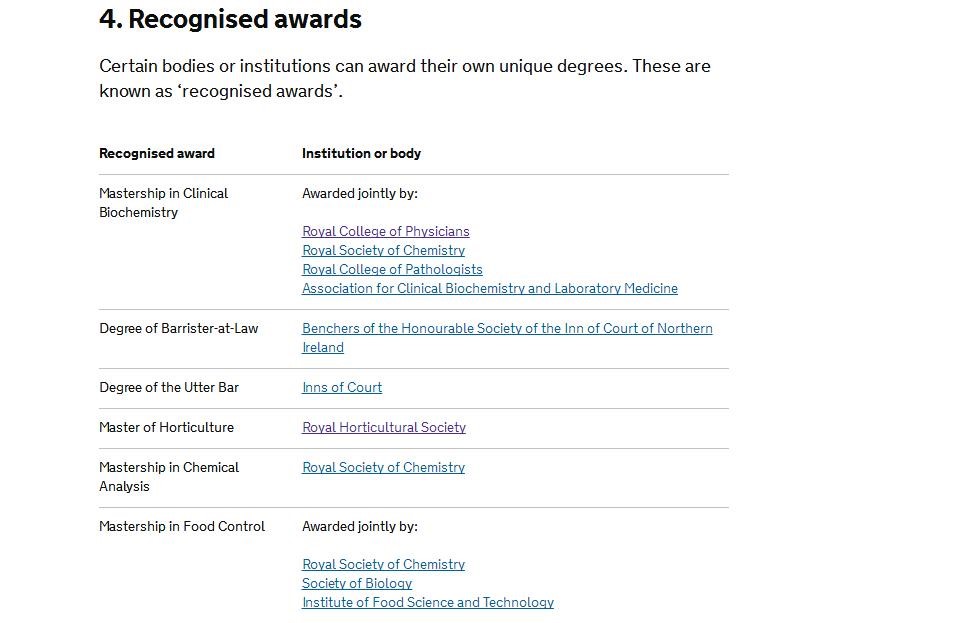This screenshot has height=623, width=963.
Task: Click the Mastership in Chemical Analysis label
Action: tap(168, 476)
